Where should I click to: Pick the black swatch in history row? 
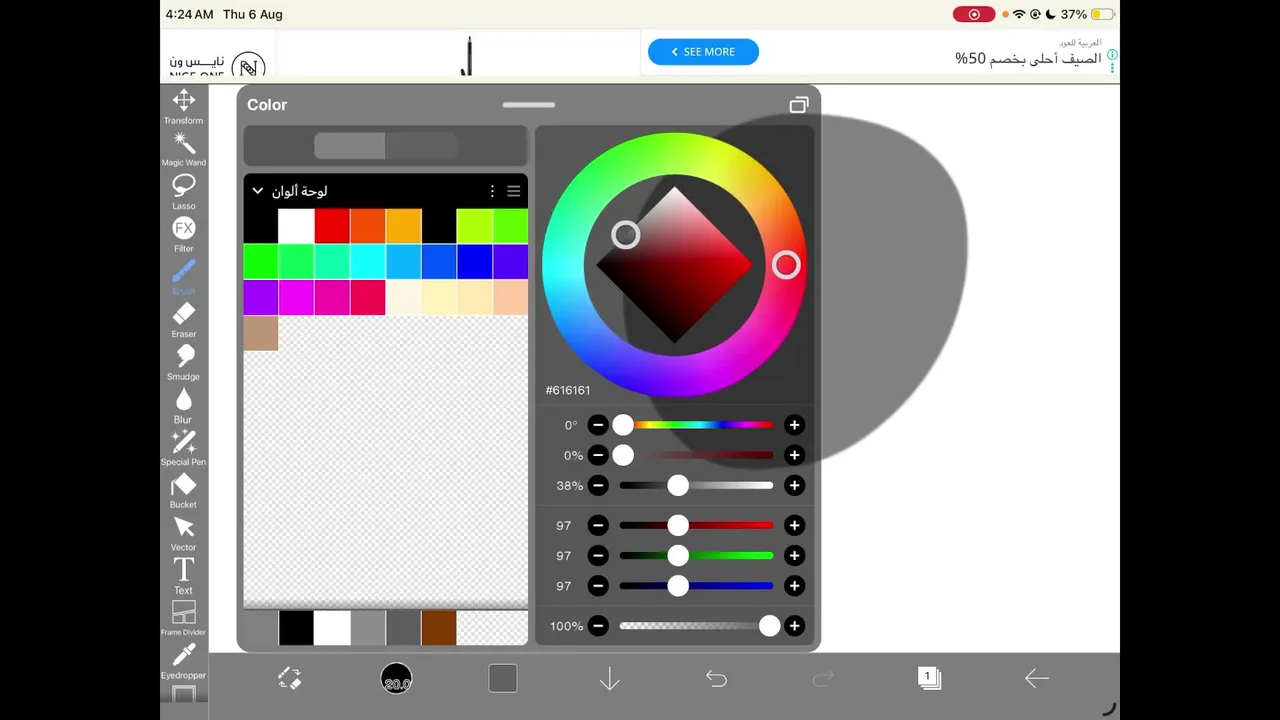tap(296, 628)
